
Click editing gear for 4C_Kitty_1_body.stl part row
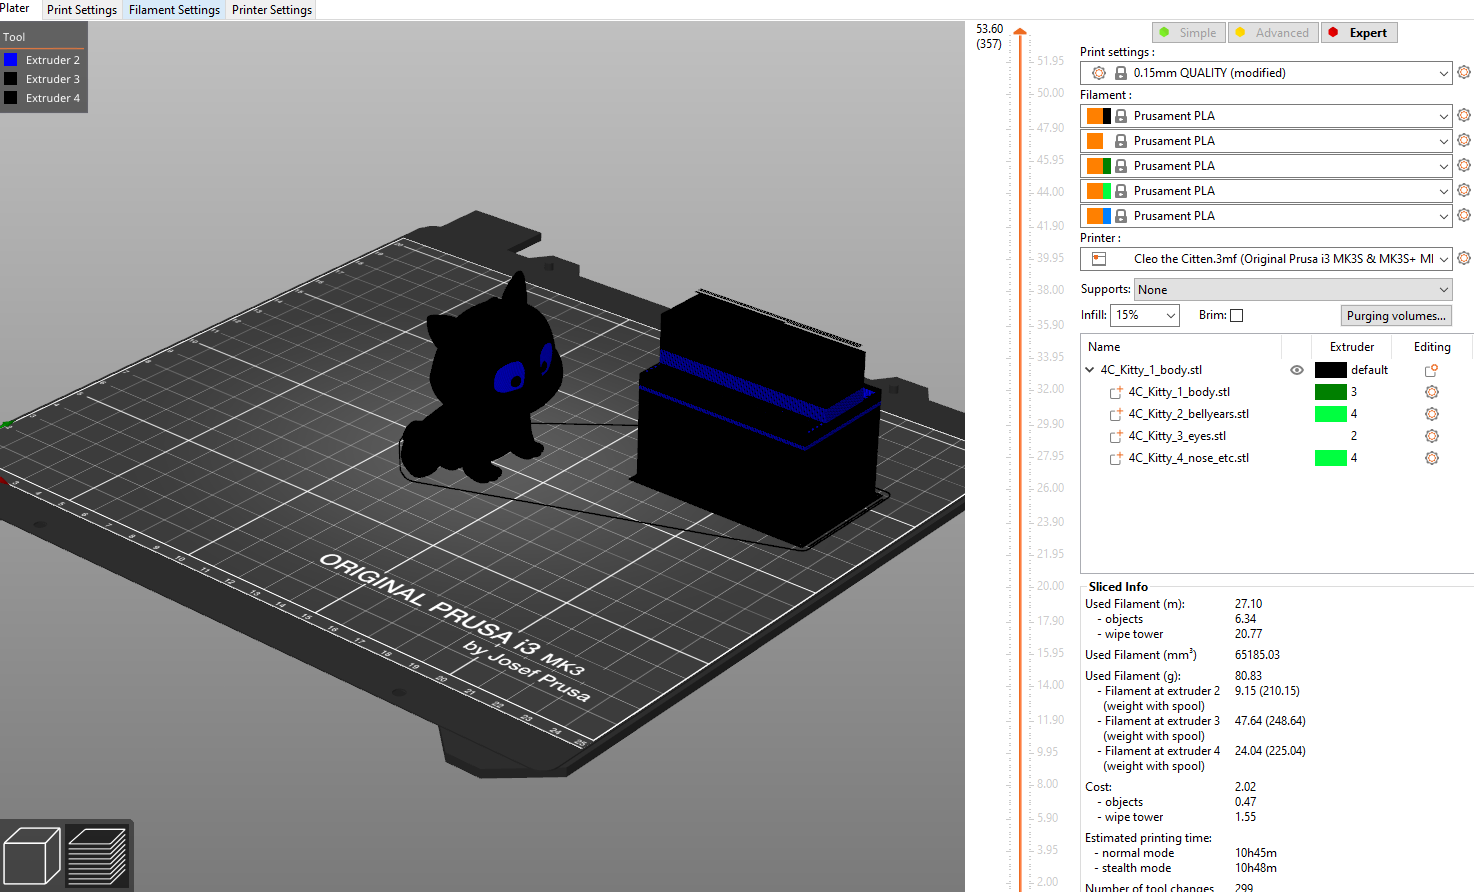(1432, 392)
